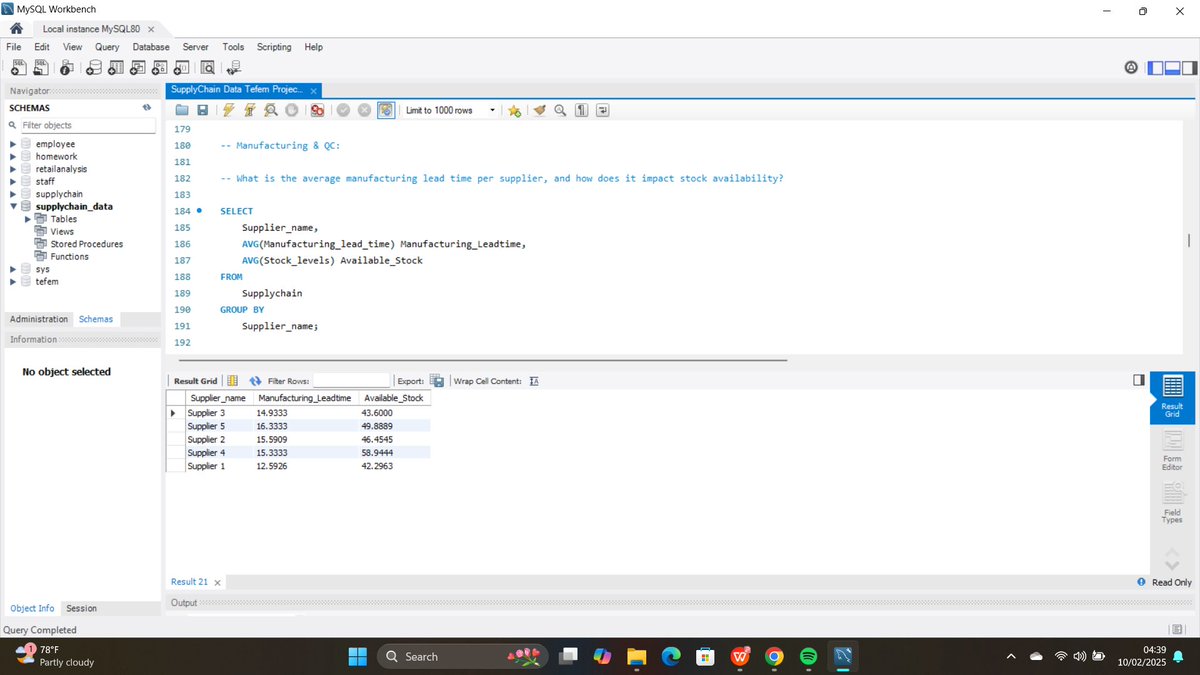Open the Query menu

coord(107,47)
